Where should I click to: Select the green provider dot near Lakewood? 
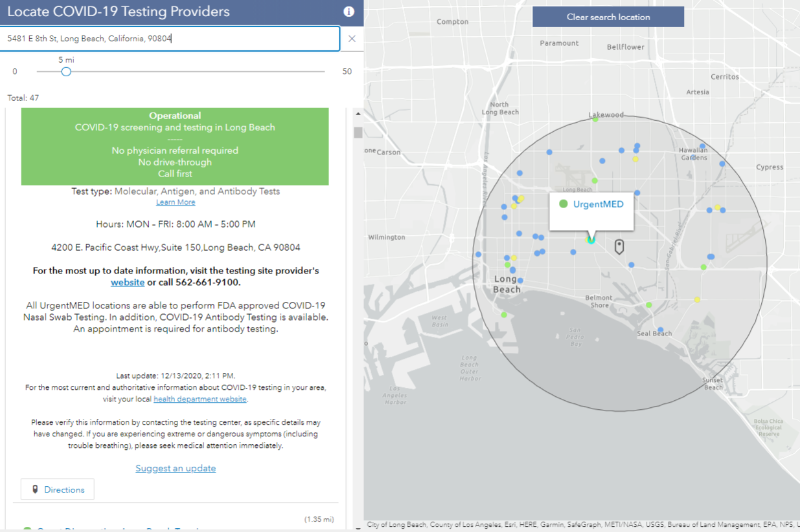(596, 119)
